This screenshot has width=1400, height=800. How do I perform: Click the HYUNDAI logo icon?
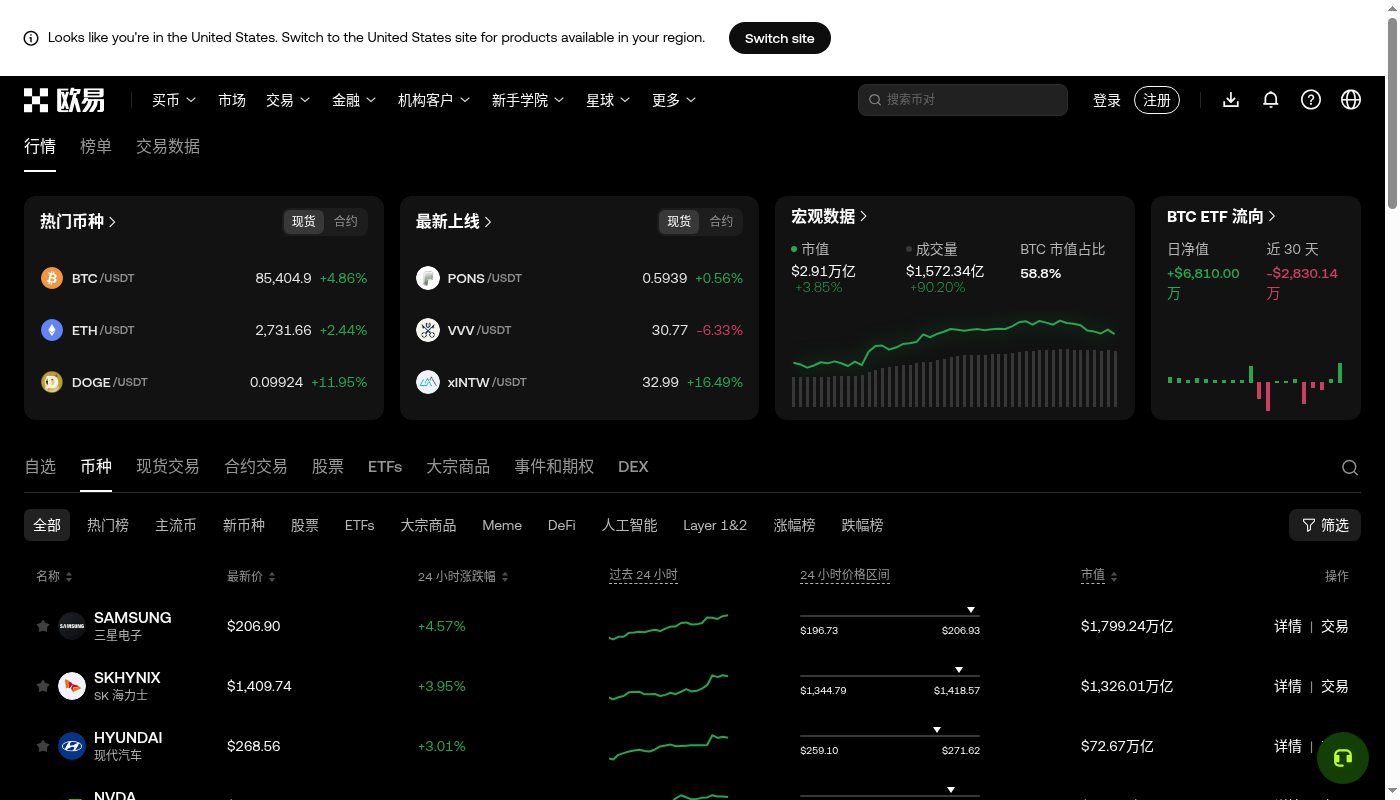[x=72, y=746]
